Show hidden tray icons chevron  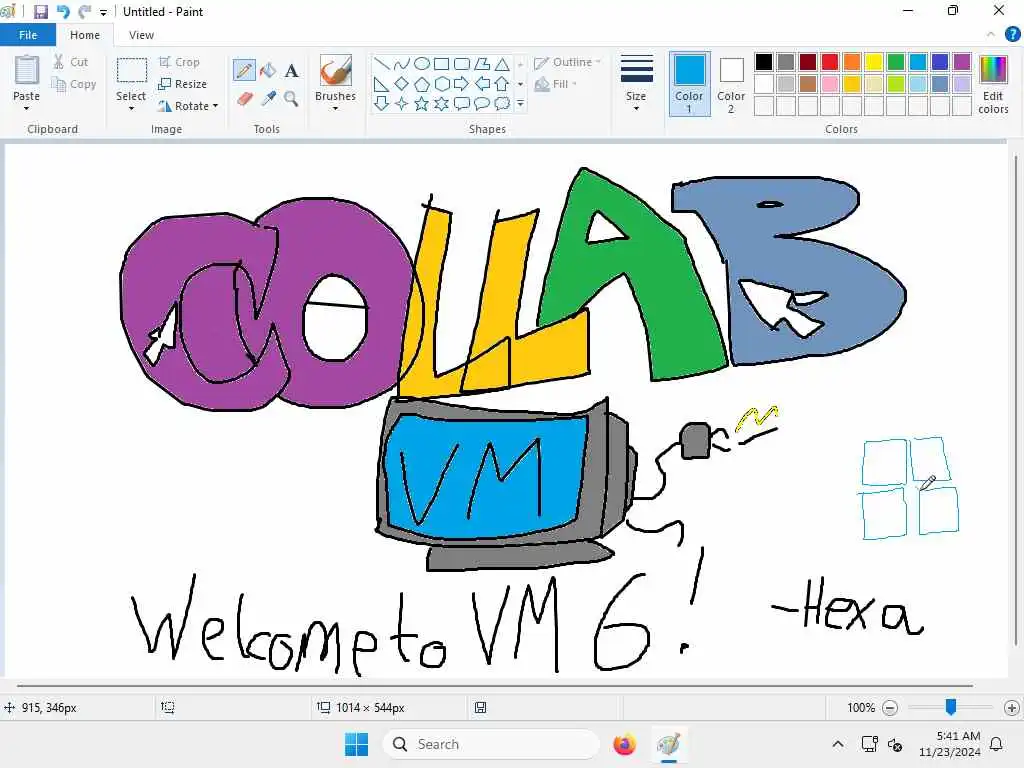click(x=837, y=744)
